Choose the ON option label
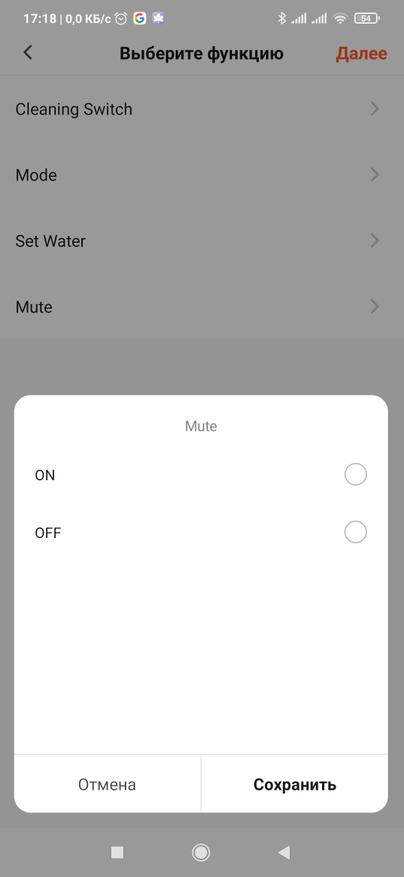The width and height of the screenshot is (404, 877). tap(45, 475)
